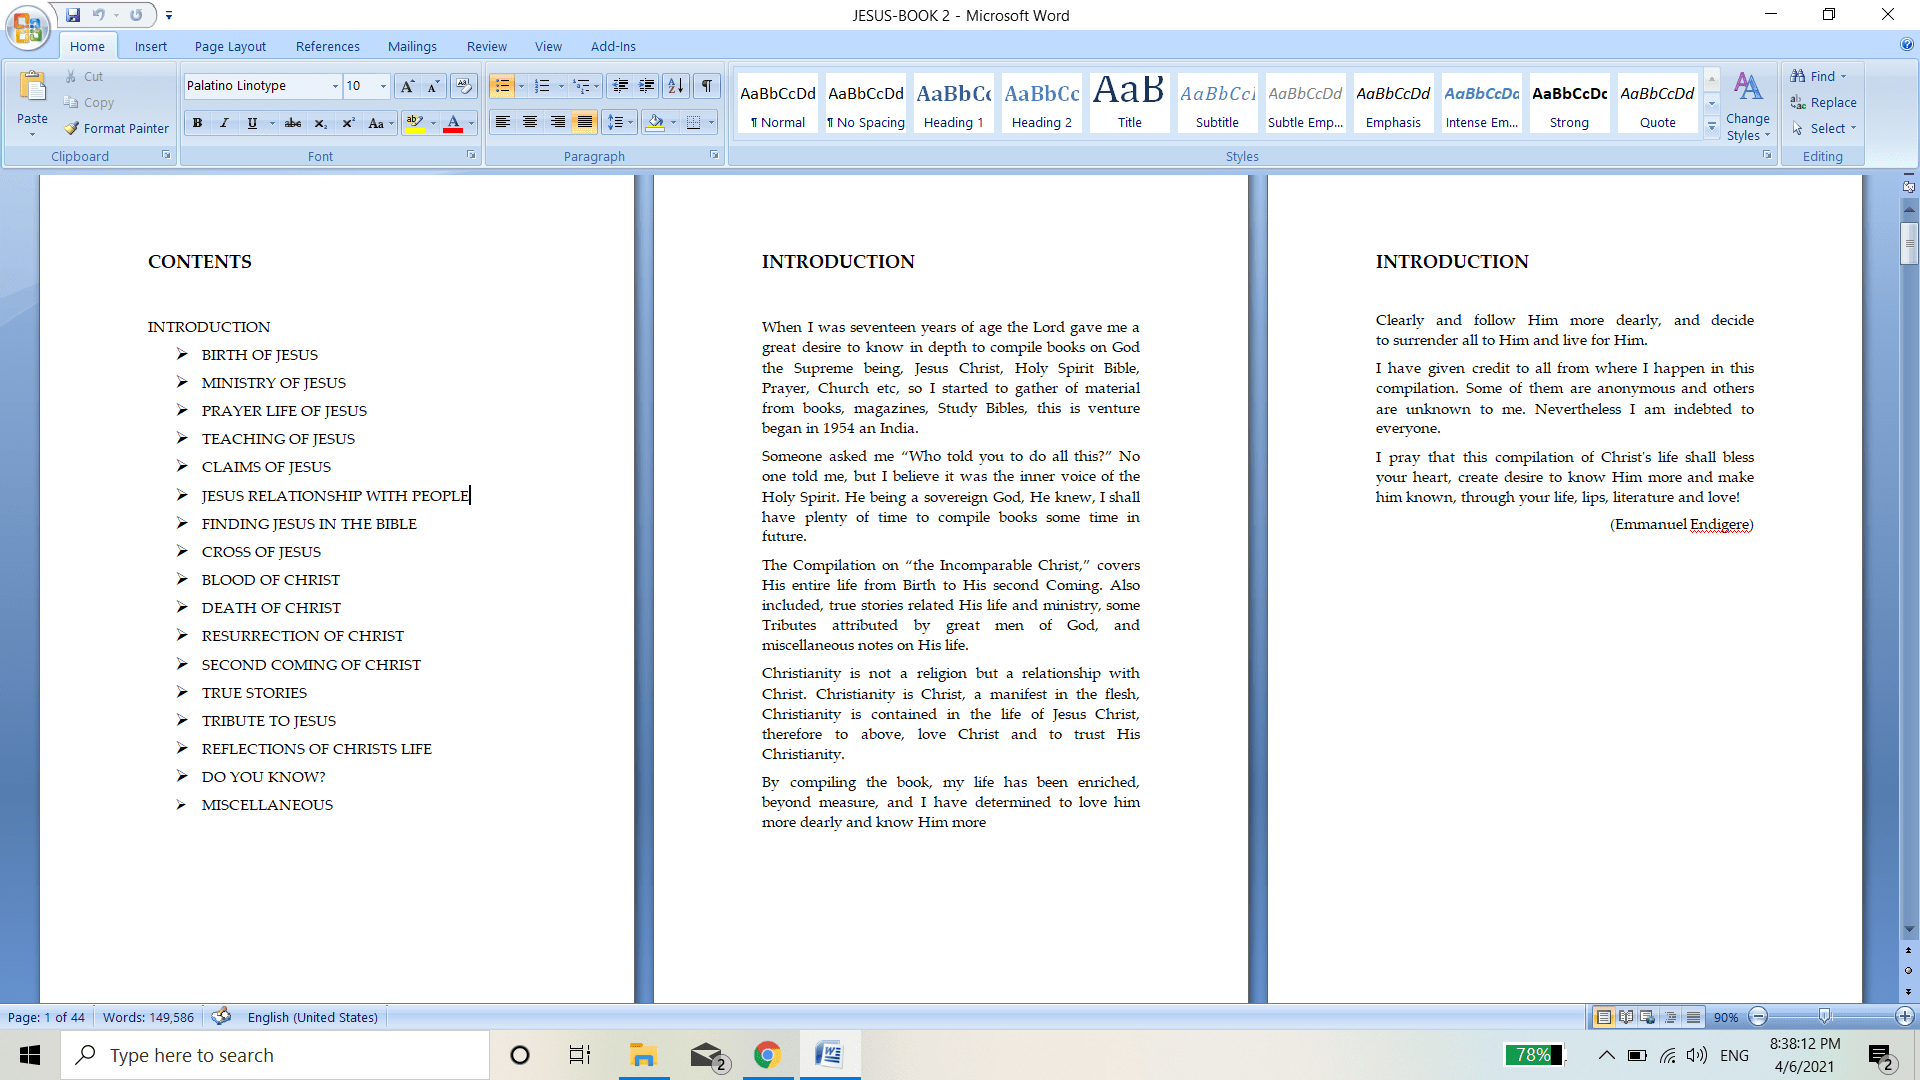
Task: Select the Heading 2 style
Action: tap(1040, 103)
